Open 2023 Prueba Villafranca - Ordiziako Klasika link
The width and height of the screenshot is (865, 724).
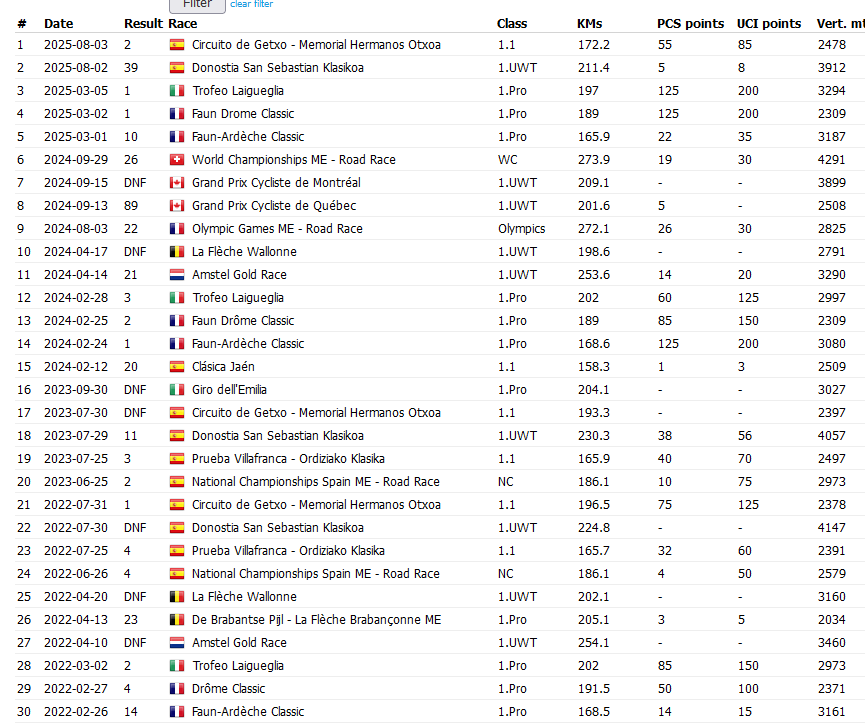288,459
